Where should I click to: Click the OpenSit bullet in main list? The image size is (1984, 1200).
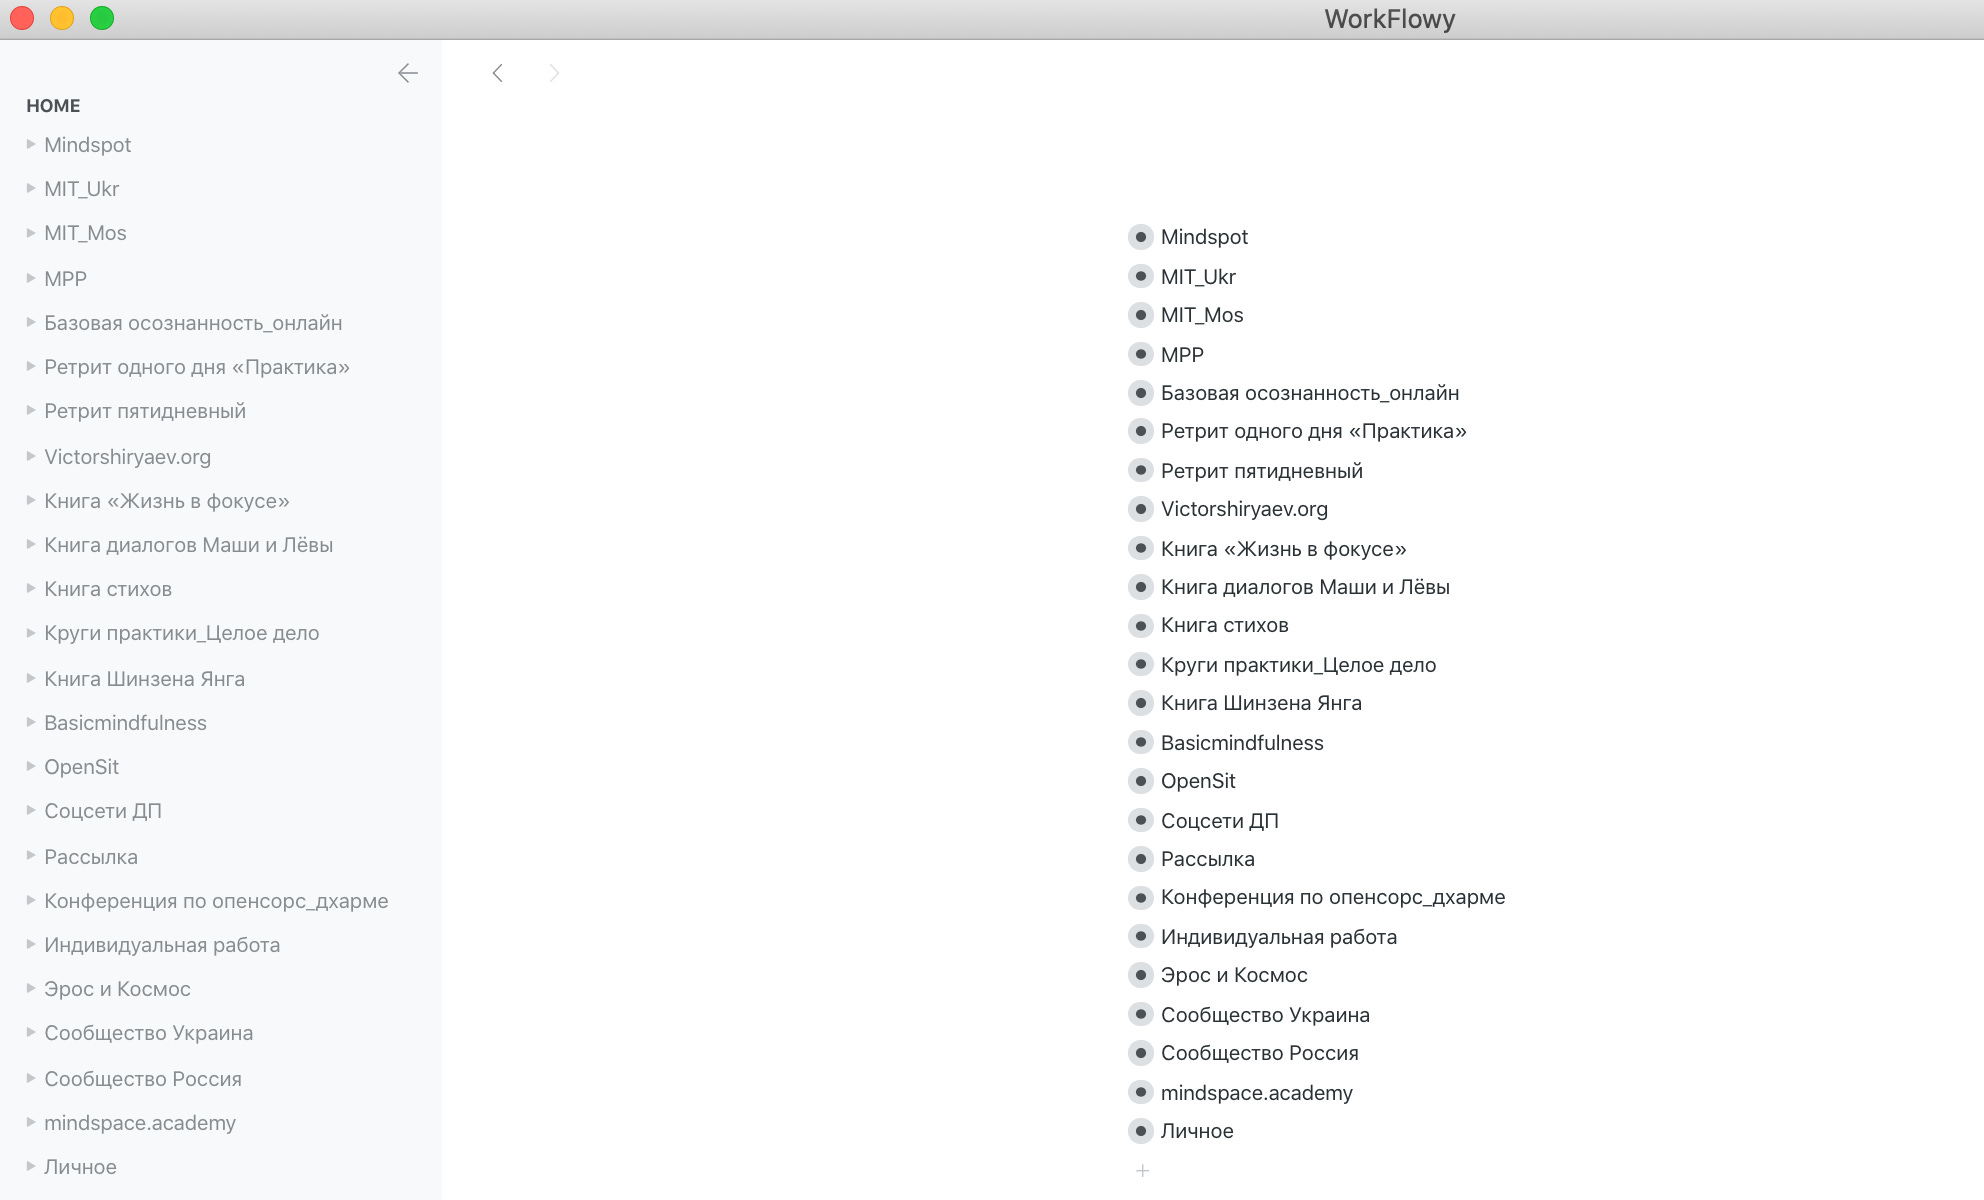click(1140, 781)
